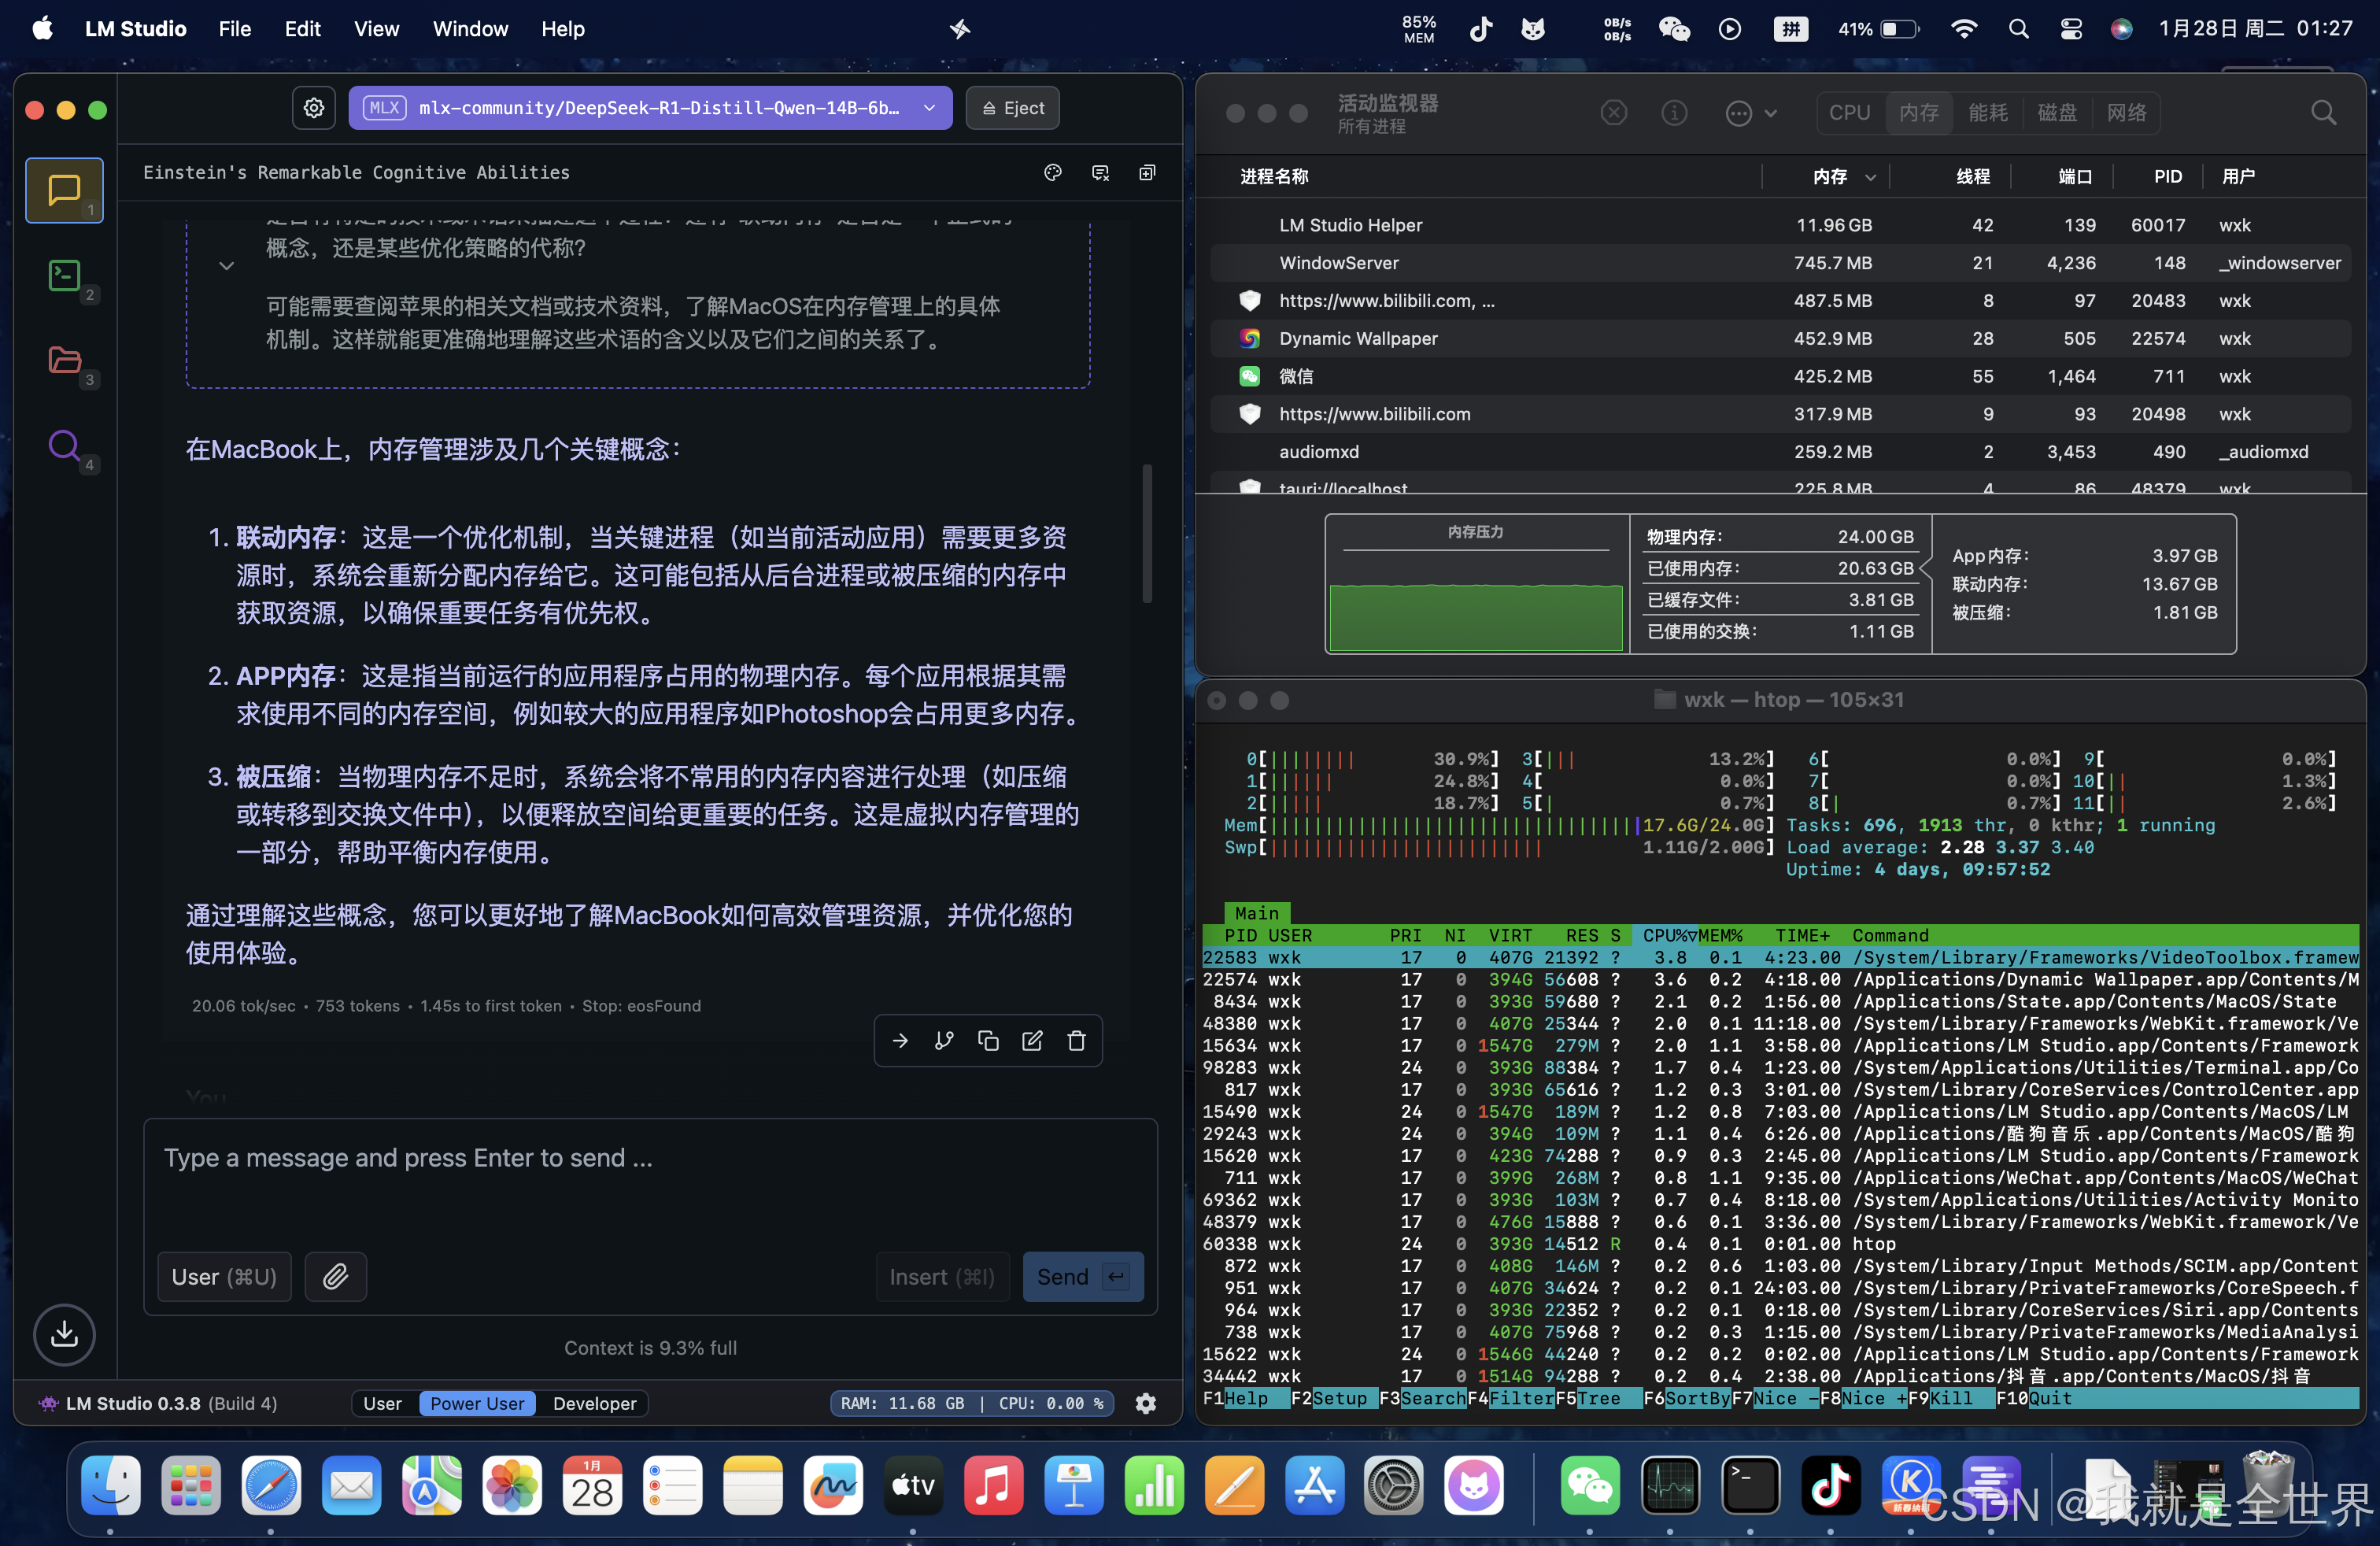Attach a file using the paperclip icon

tap(335, 1277)
